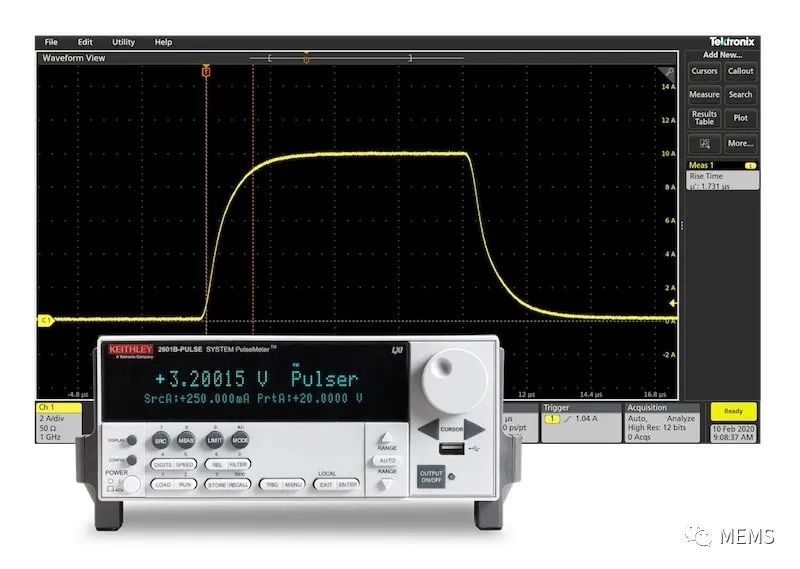800x569 pixels.
Task: Click the DIGITS key
Action: tap(163, 465)
